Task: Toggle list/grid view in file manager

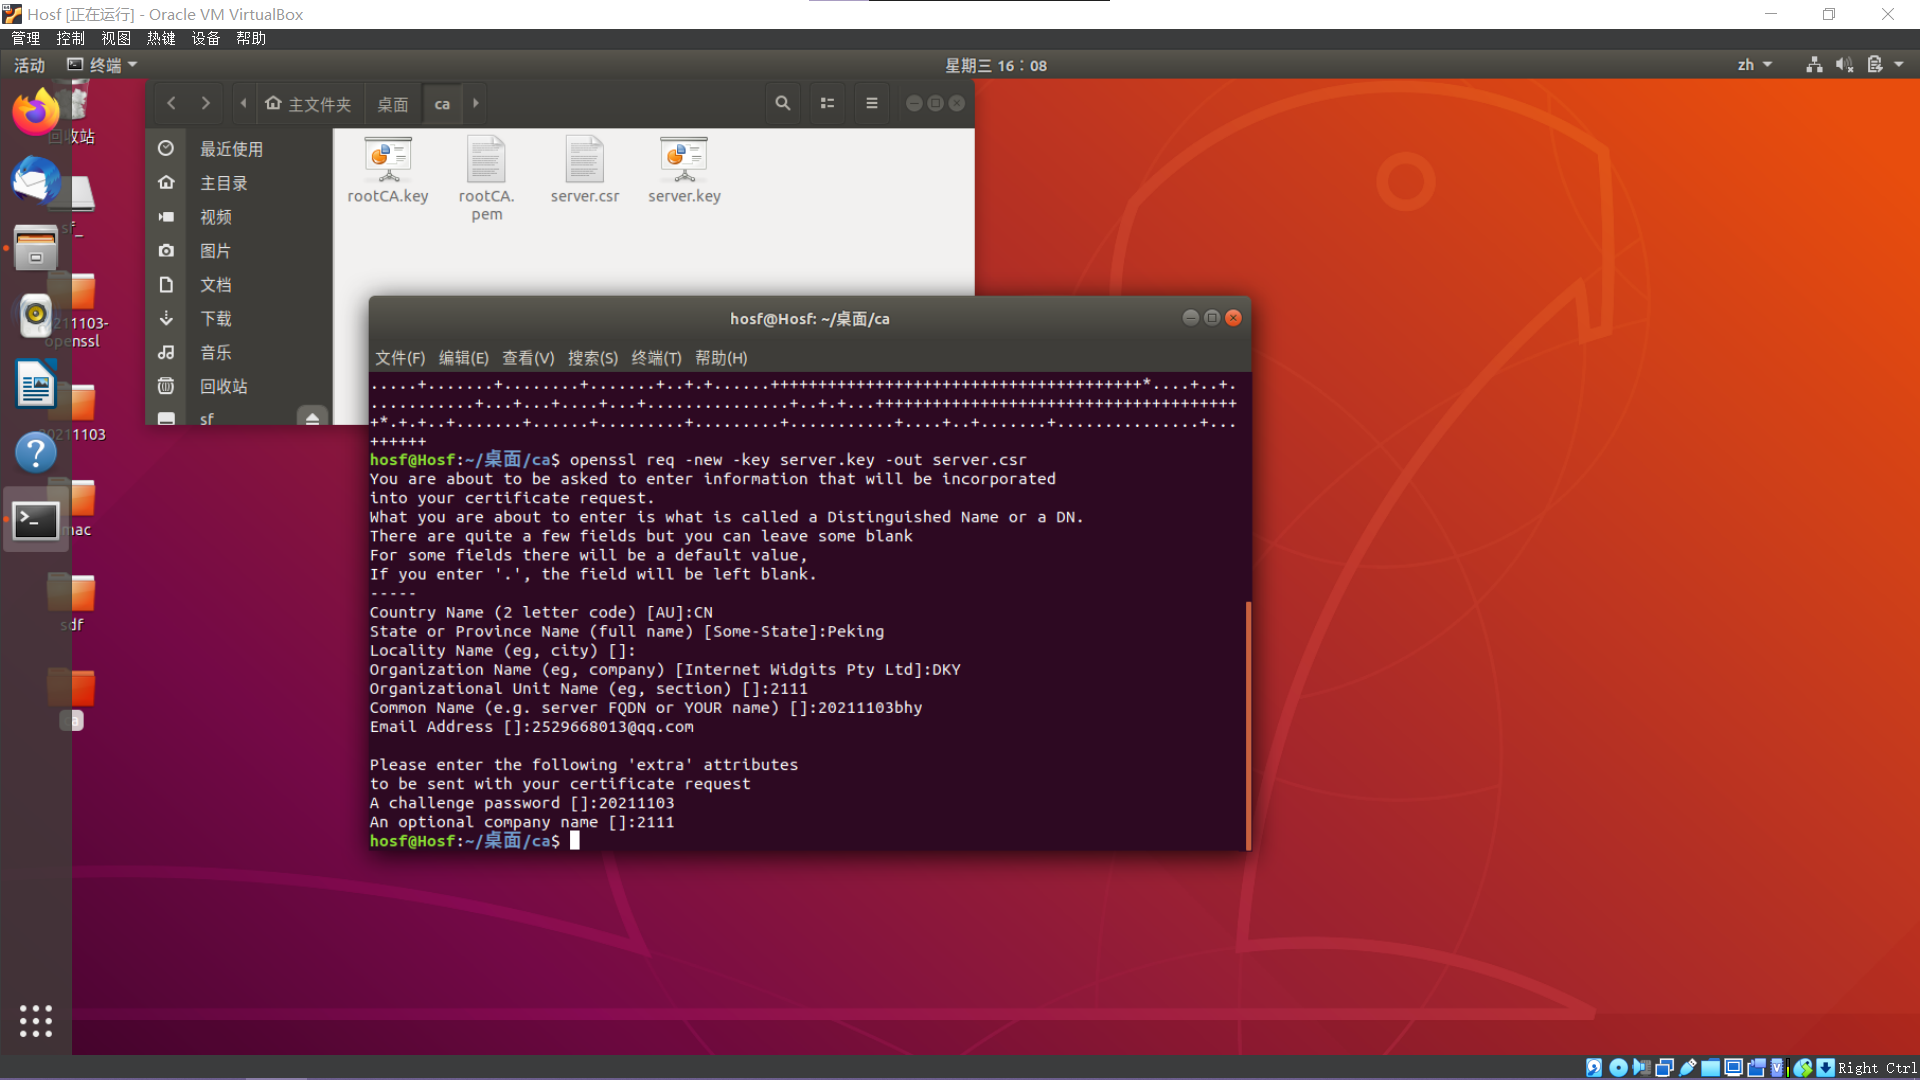Action: coord(827,103)
